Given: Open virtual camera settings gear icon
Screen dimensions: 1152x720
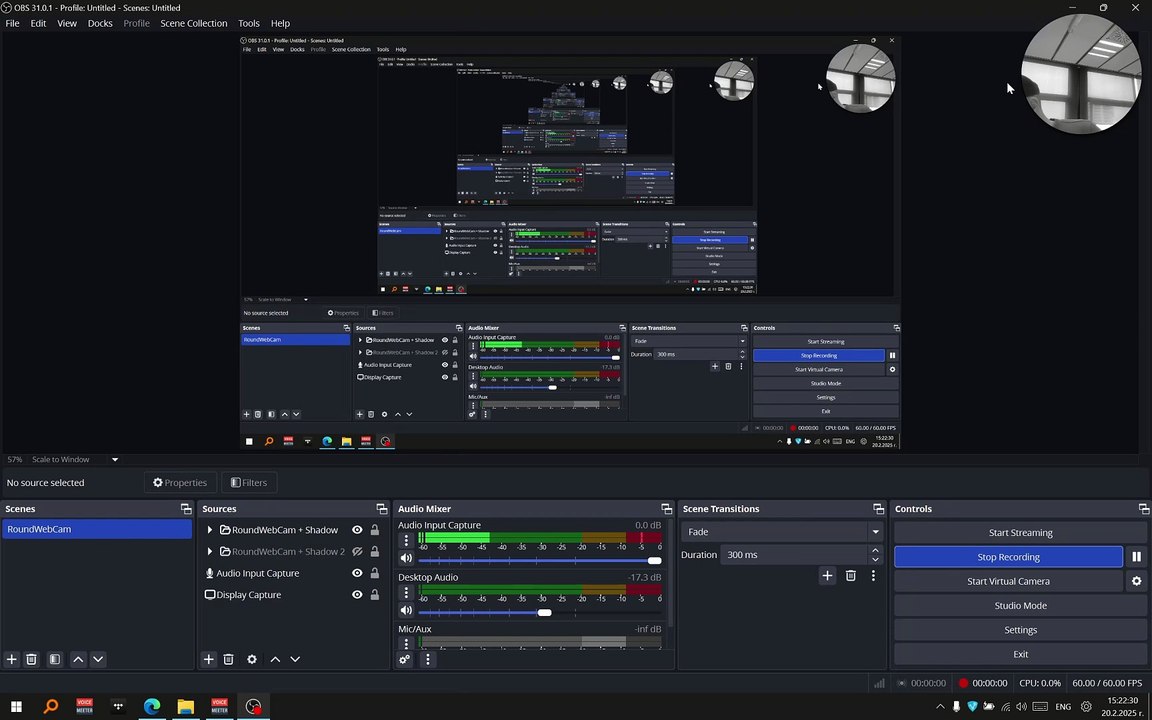Looking at the screenshot, I should point(1137,581).
